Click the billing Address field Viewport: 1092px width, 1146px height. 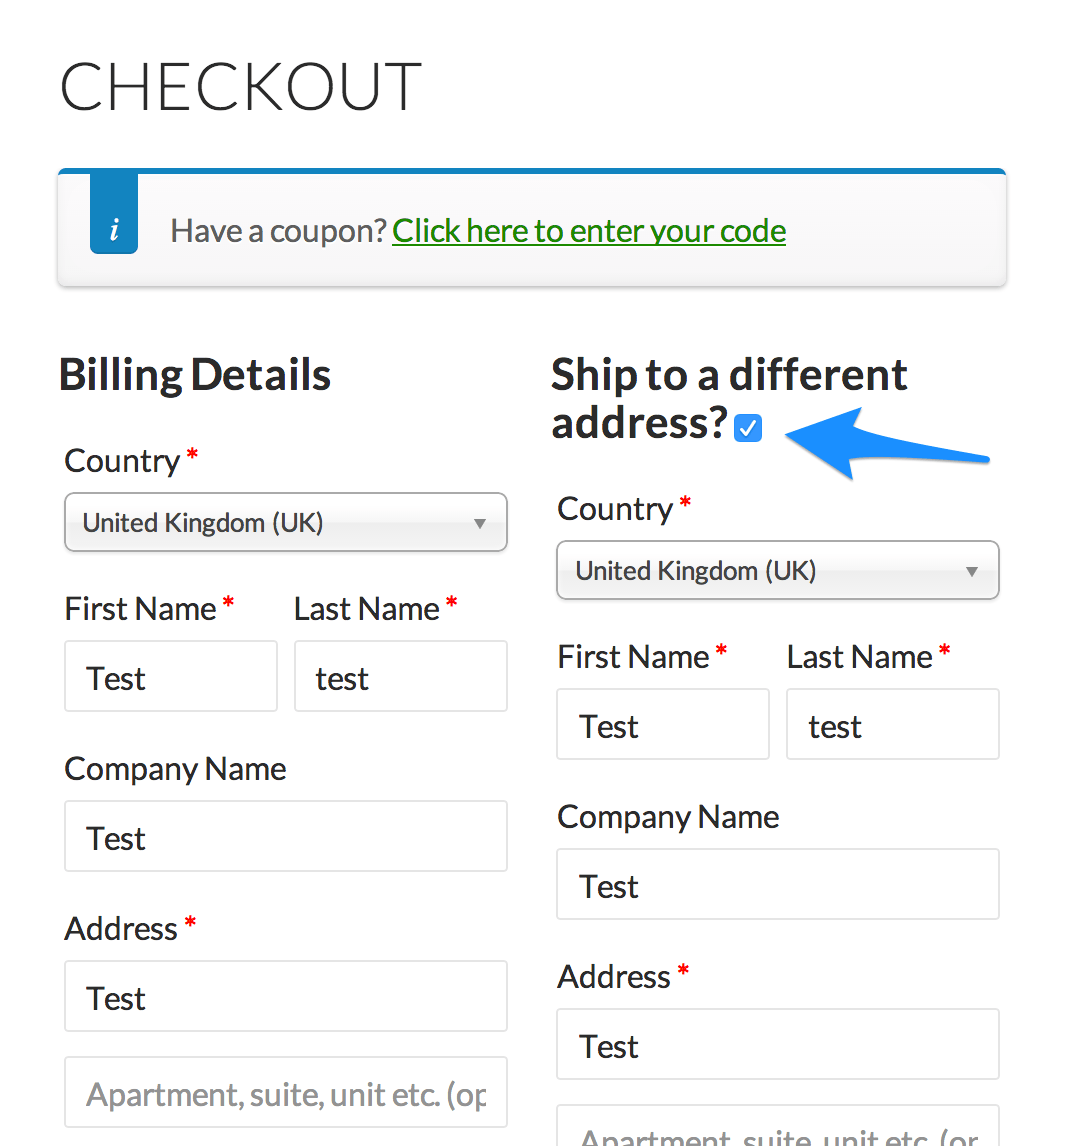(x=286, y=996)
